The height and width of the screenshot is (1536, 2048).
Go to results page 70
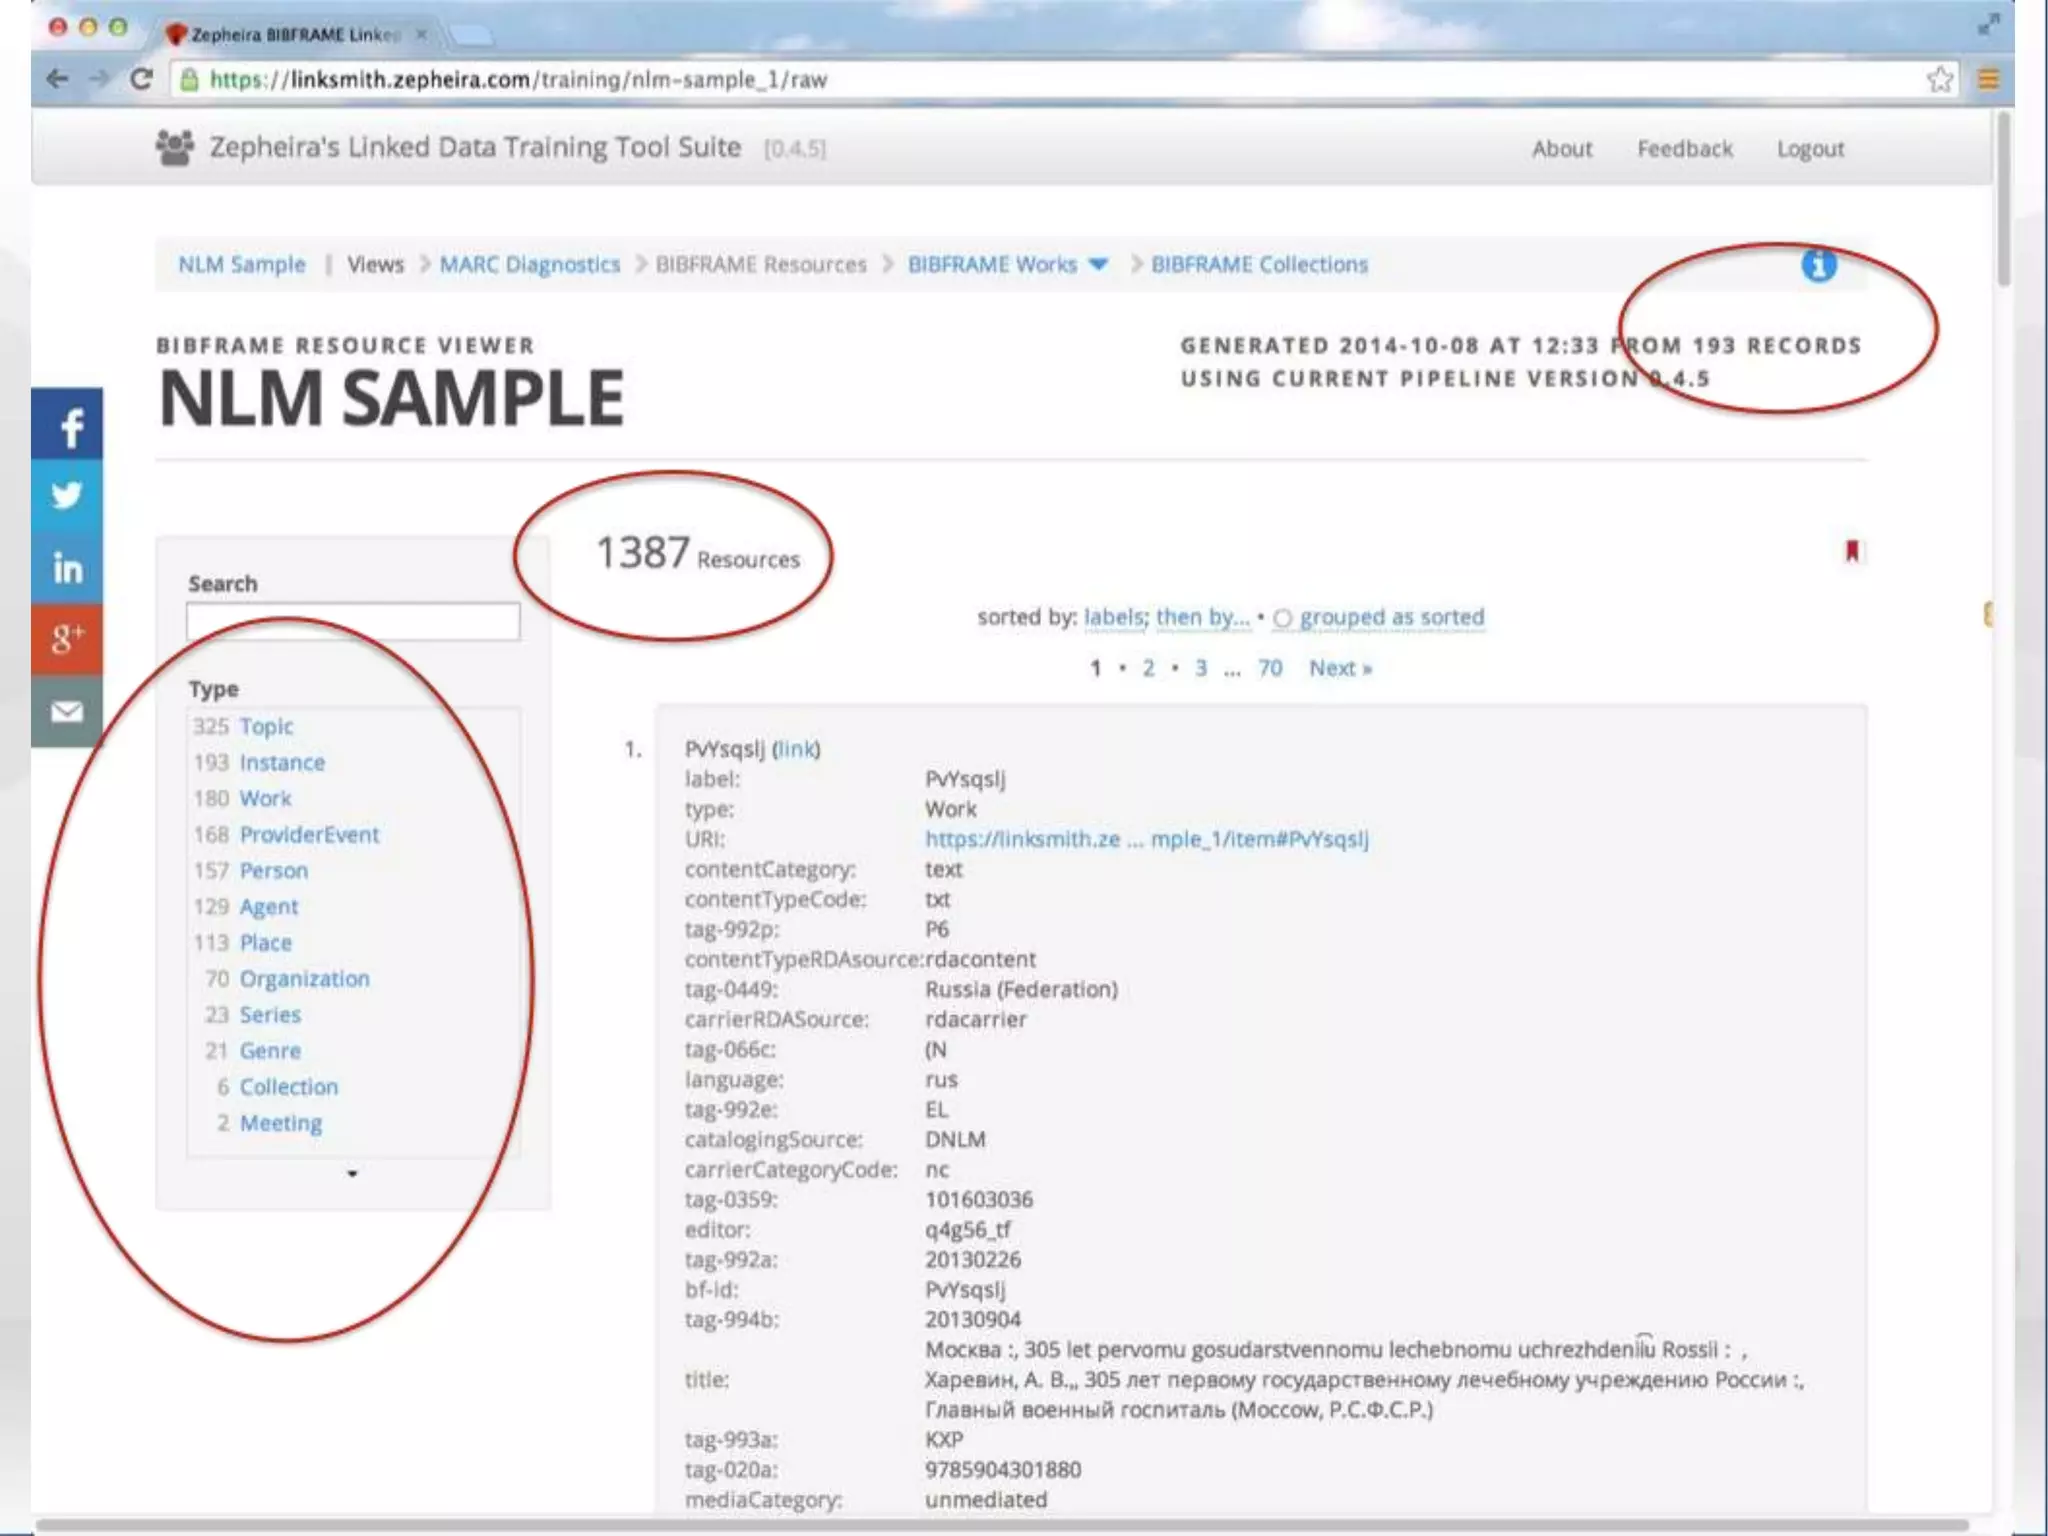pyautogui.click(x=1269, y=668)
